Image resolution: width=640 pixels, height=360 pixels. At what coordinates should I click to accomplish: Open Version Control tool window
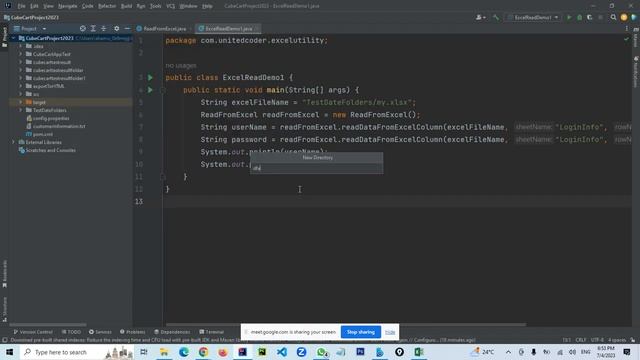(33, 332)
